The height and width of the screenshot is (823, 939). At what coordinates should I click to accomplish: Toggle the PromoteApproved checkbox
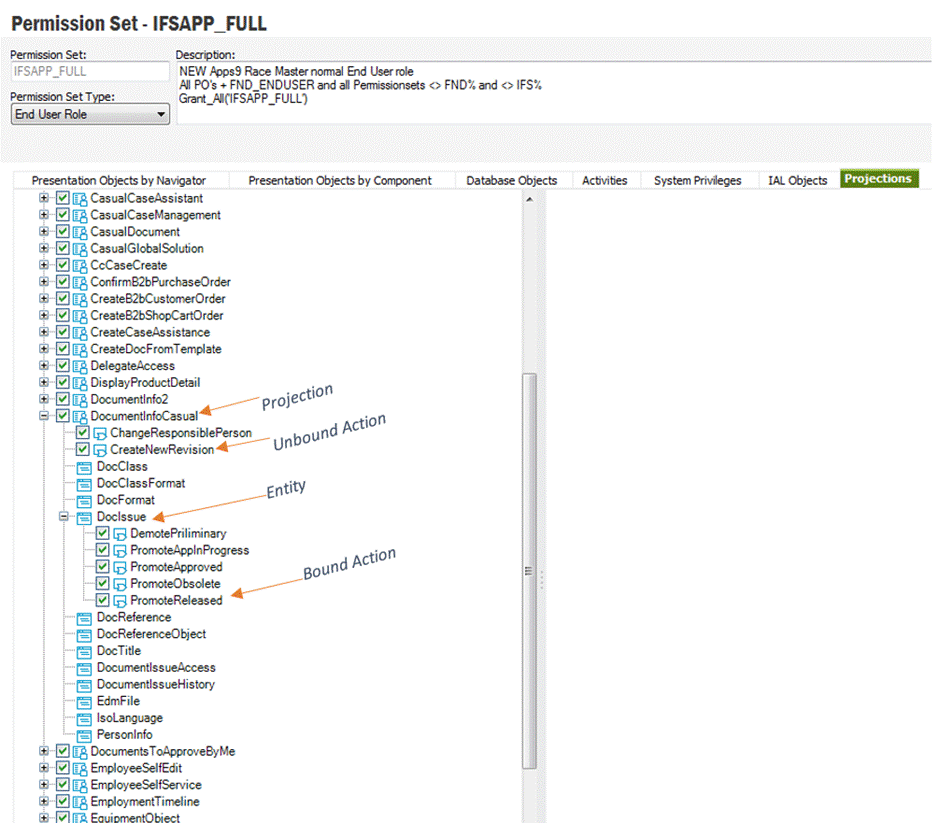click(x=103, y=567)
